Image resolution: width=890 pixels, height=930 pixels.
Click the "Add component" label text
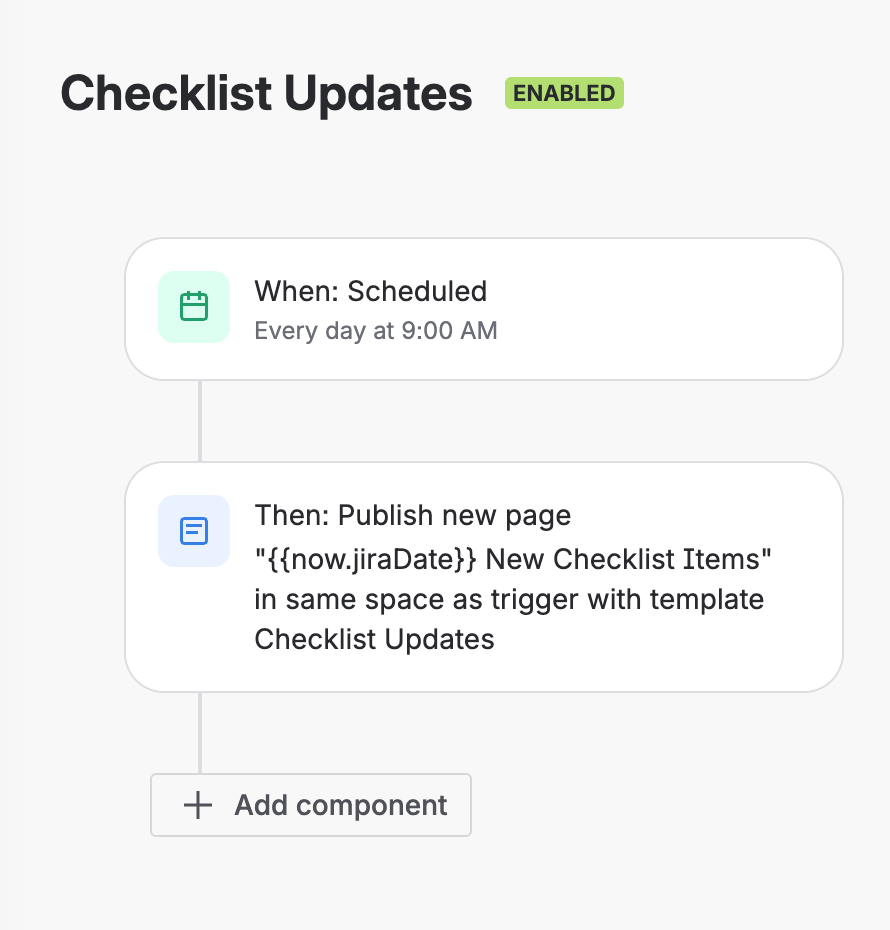click(340, 805)
